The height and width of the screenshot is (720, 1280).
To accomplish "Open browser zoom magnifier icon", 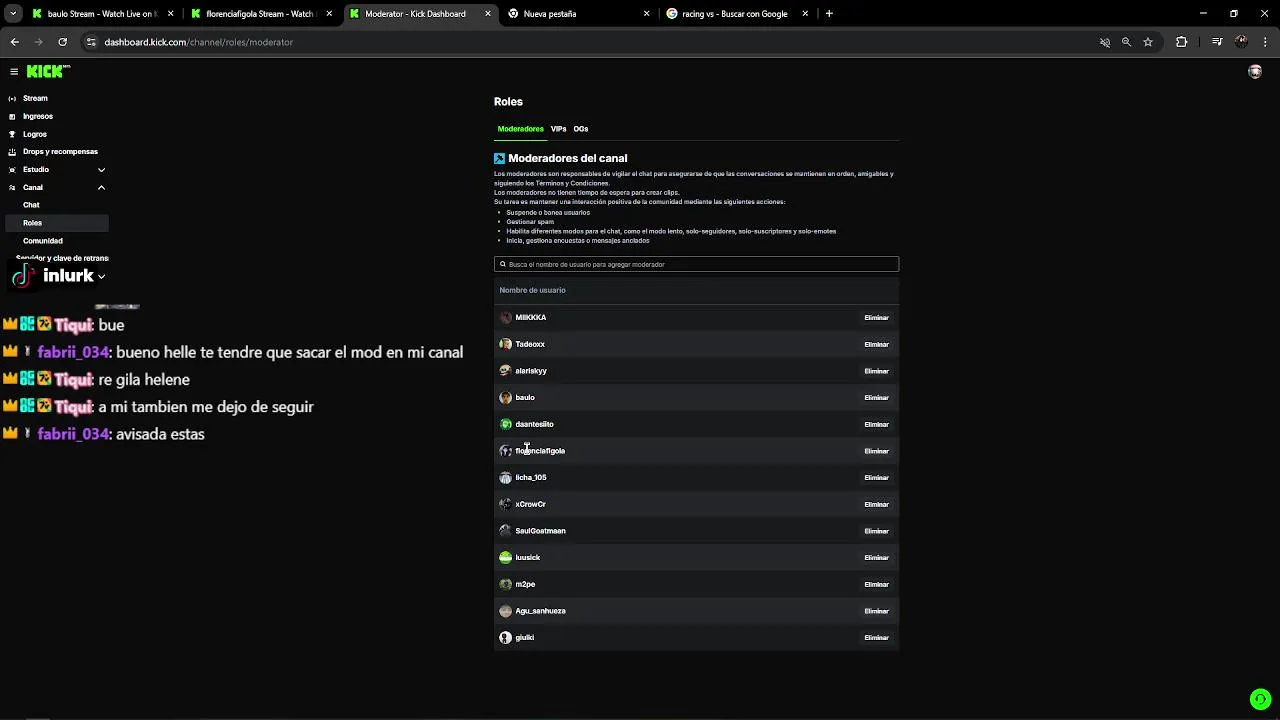I will click(1126, 42).
